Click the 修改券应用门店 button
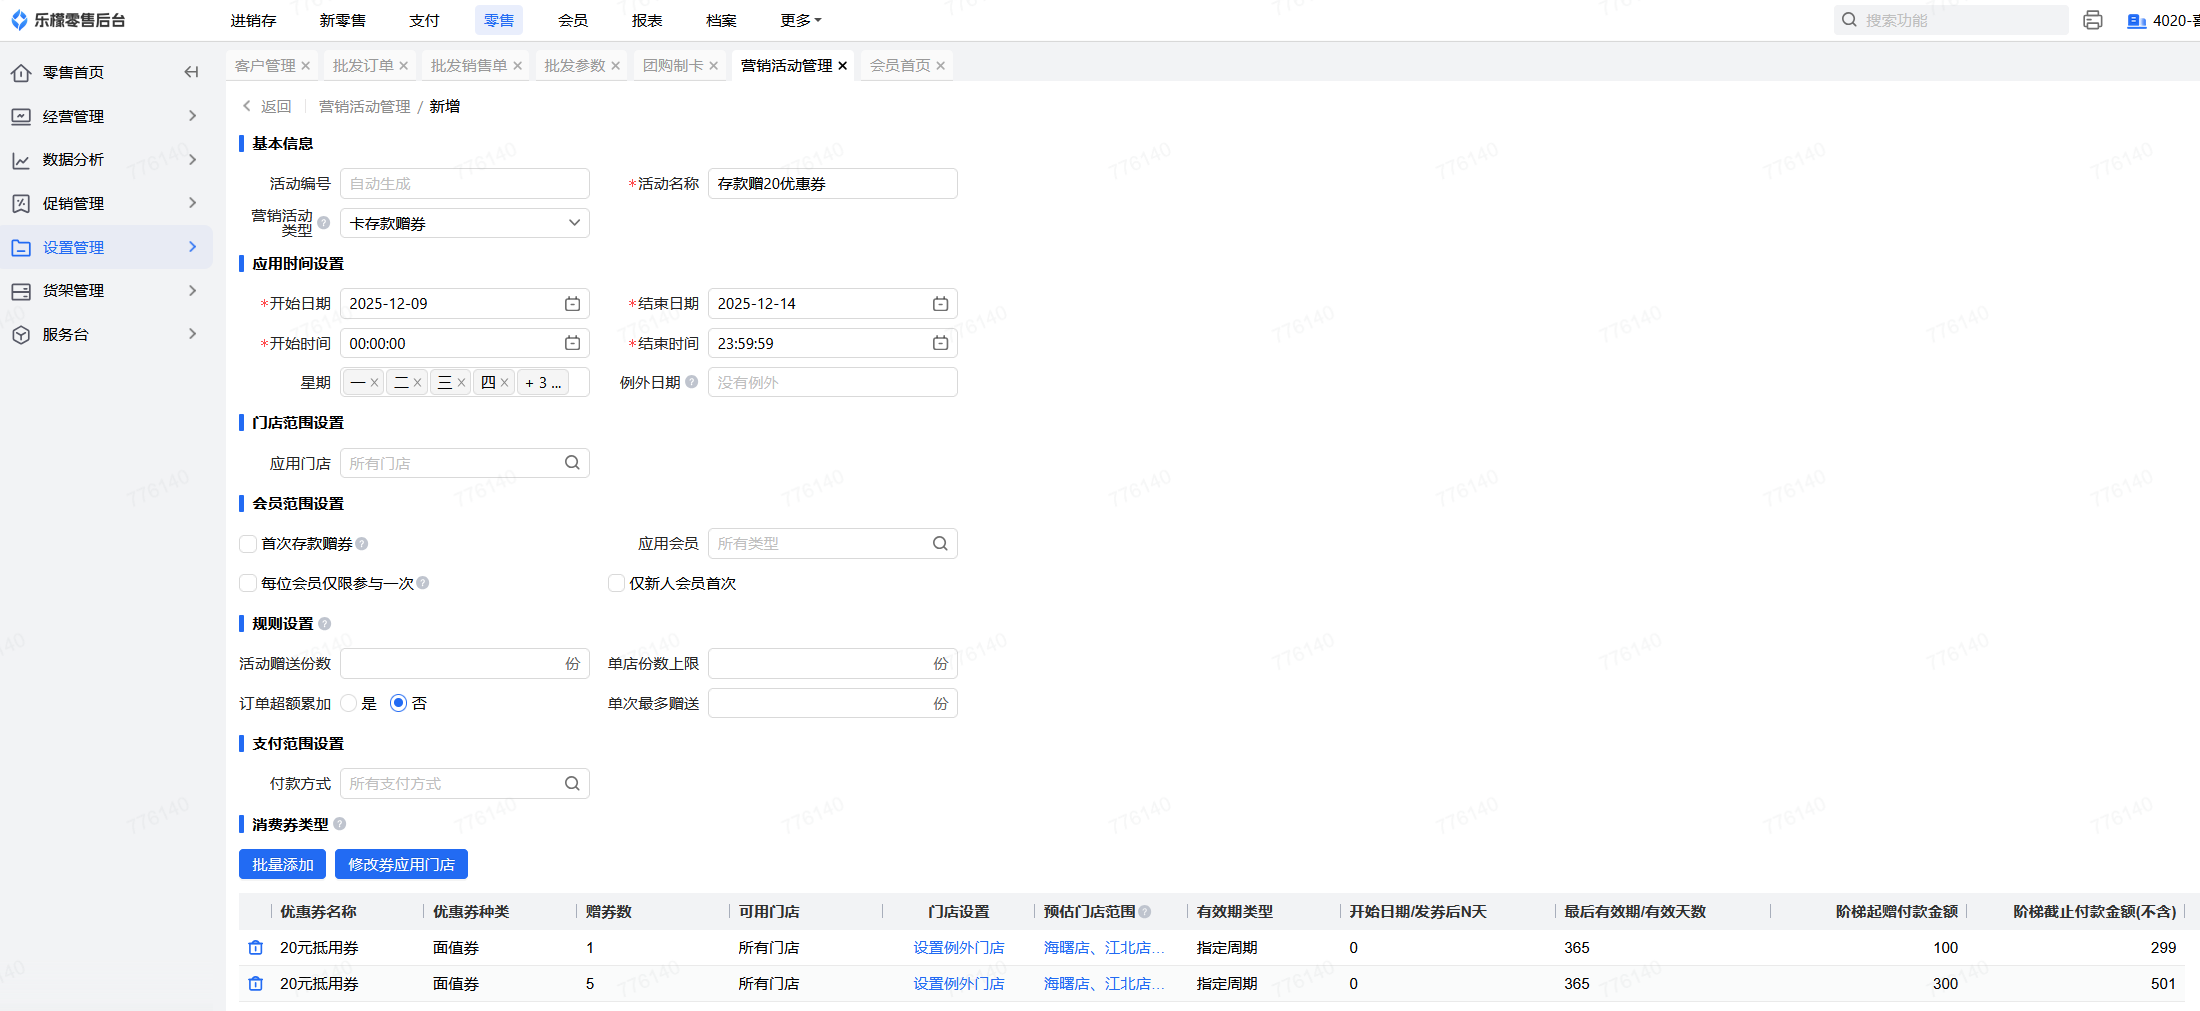This screenshot has height=1011, width=2200. point(401,864)
